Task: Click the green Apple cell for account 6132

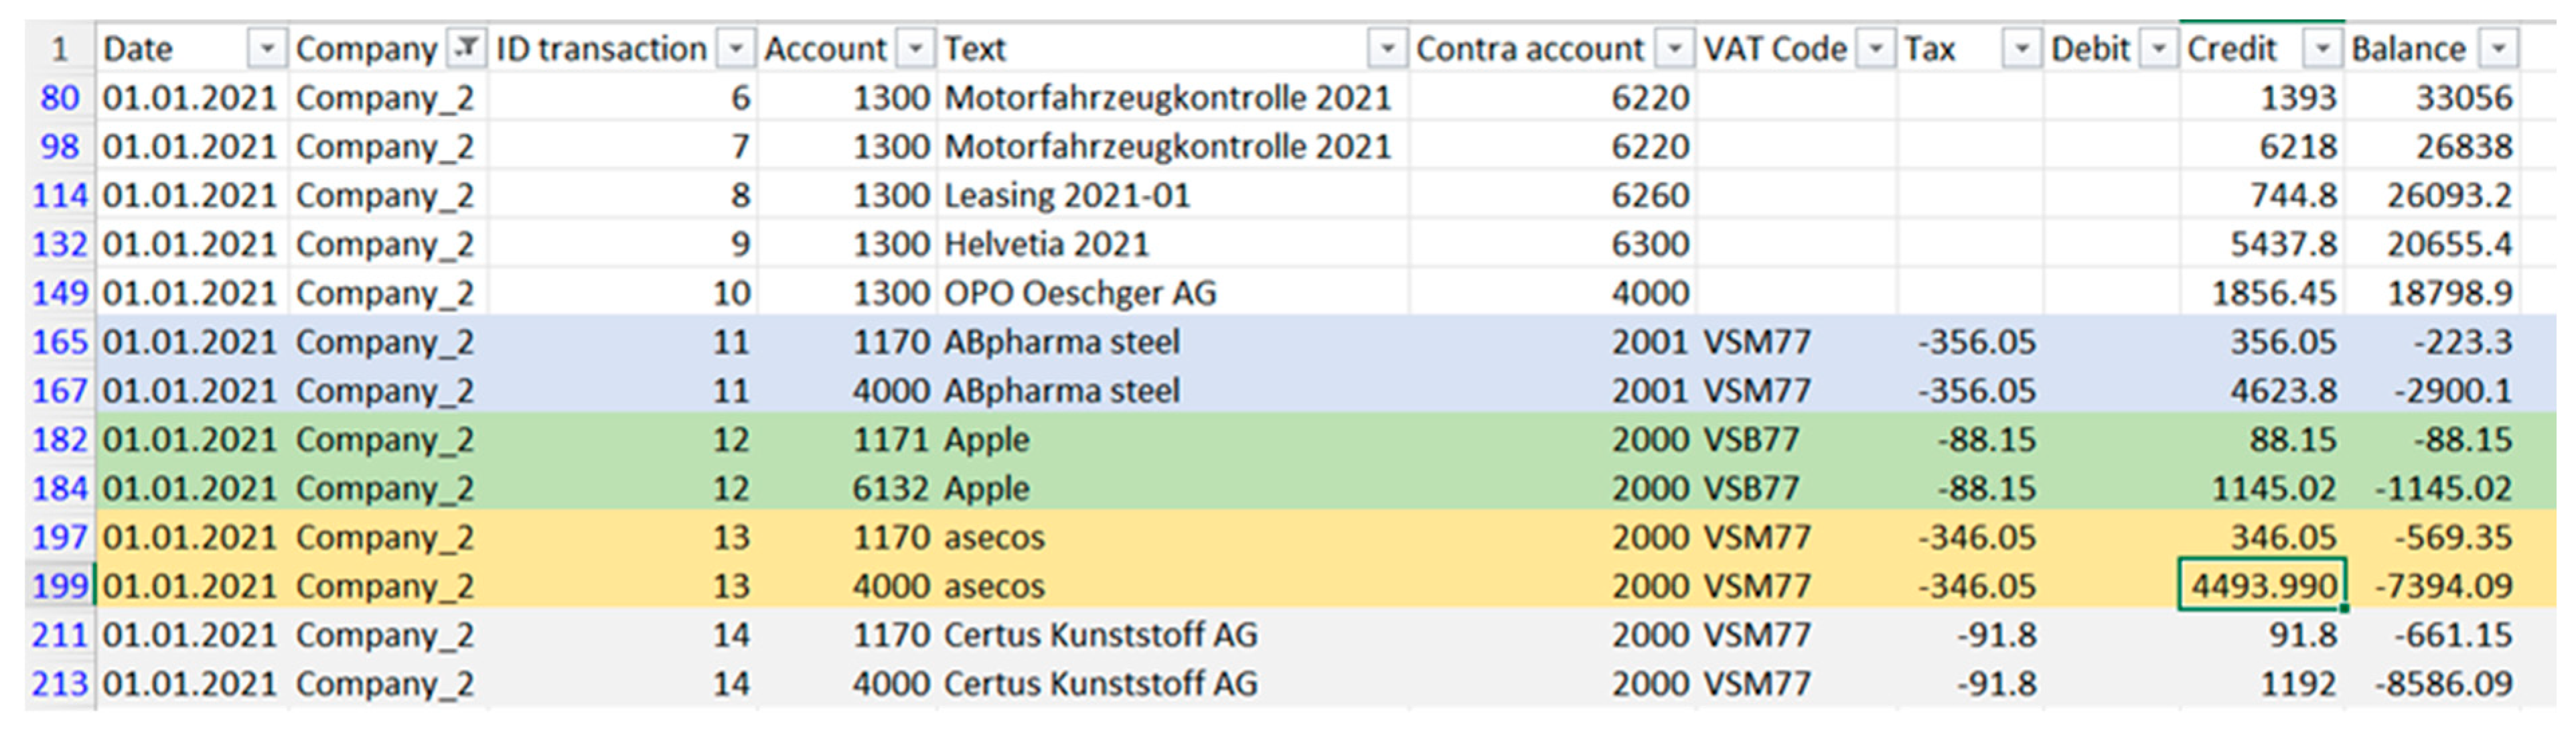Action: (1173, 488)
